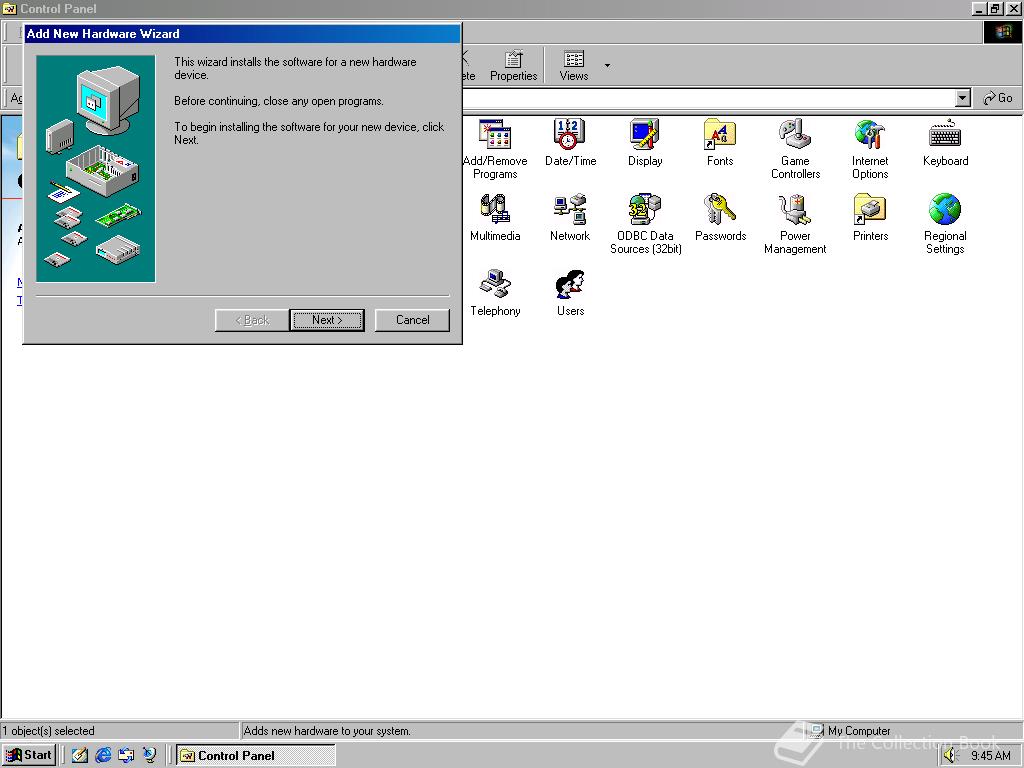Screen dimensions: 1024x768
Task: Click the Views toolbar button
Action: pyautogui.click(x=573, y=65)
